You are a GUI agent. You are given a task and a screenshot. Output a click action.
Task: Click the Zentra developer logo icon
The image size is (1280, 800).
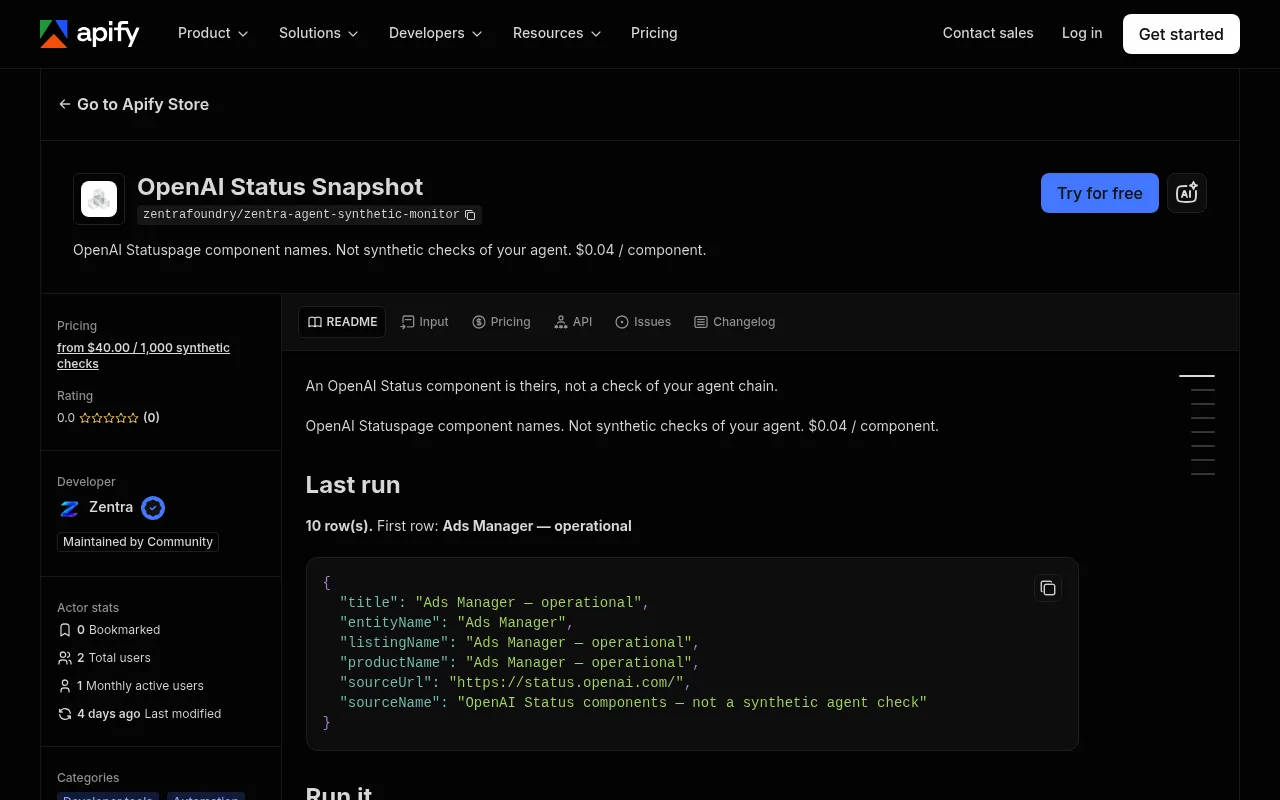coord(69,508)
